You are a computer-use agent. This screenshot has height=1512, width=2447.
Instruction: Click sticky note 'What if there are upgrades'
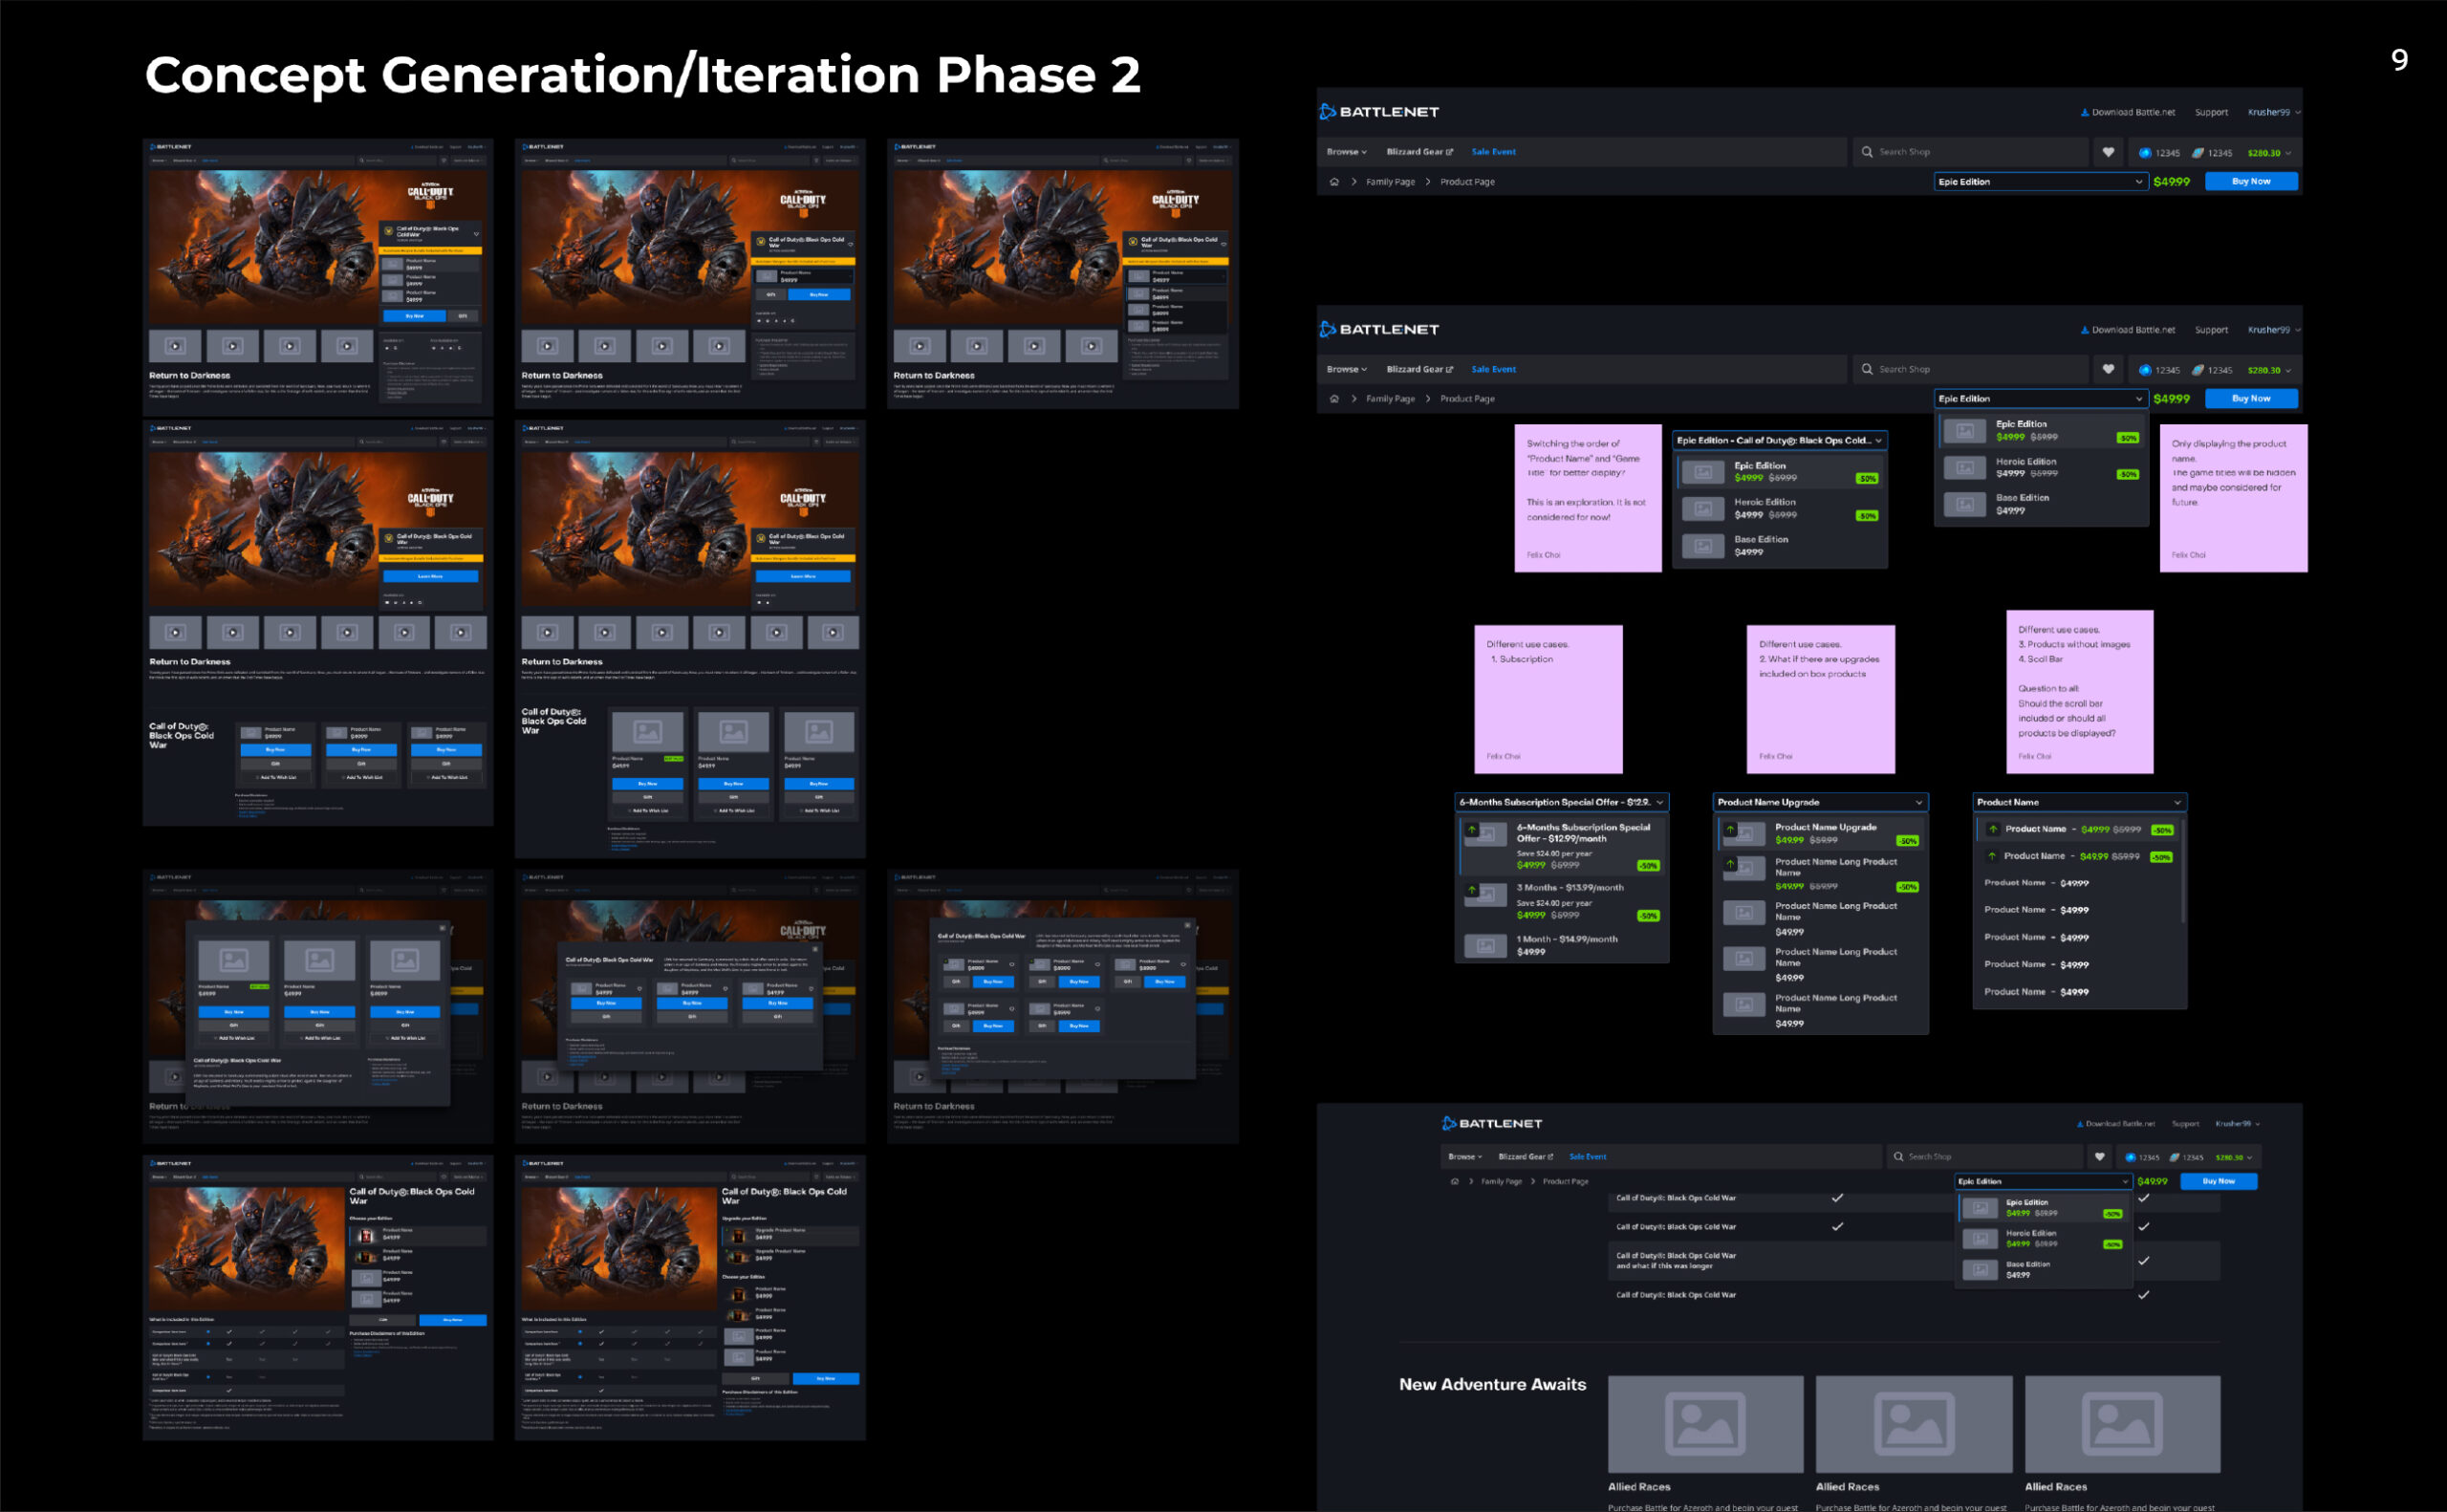point(1820,699)
